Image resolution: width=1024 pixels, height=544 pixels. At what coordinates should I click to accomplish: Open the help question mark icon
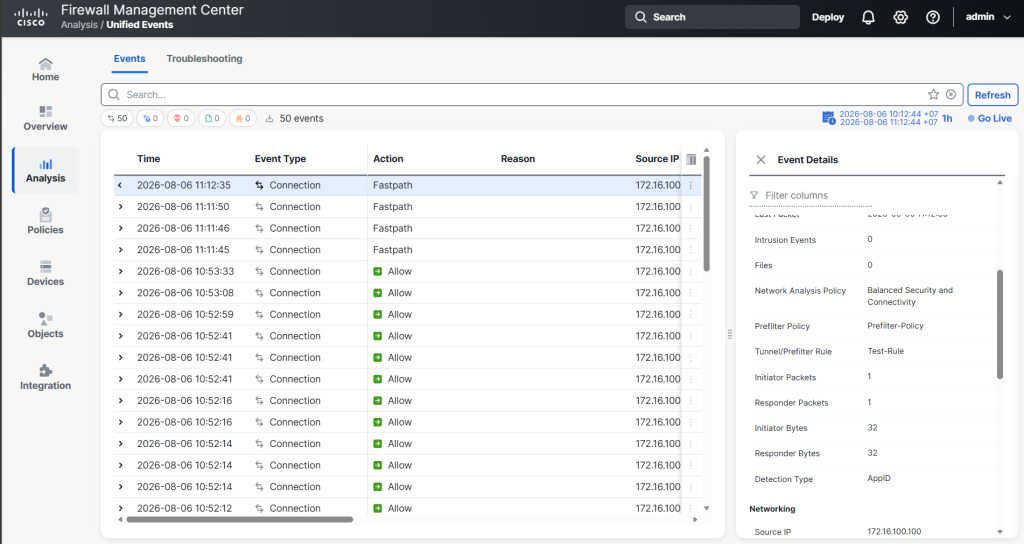pos(933,18)
